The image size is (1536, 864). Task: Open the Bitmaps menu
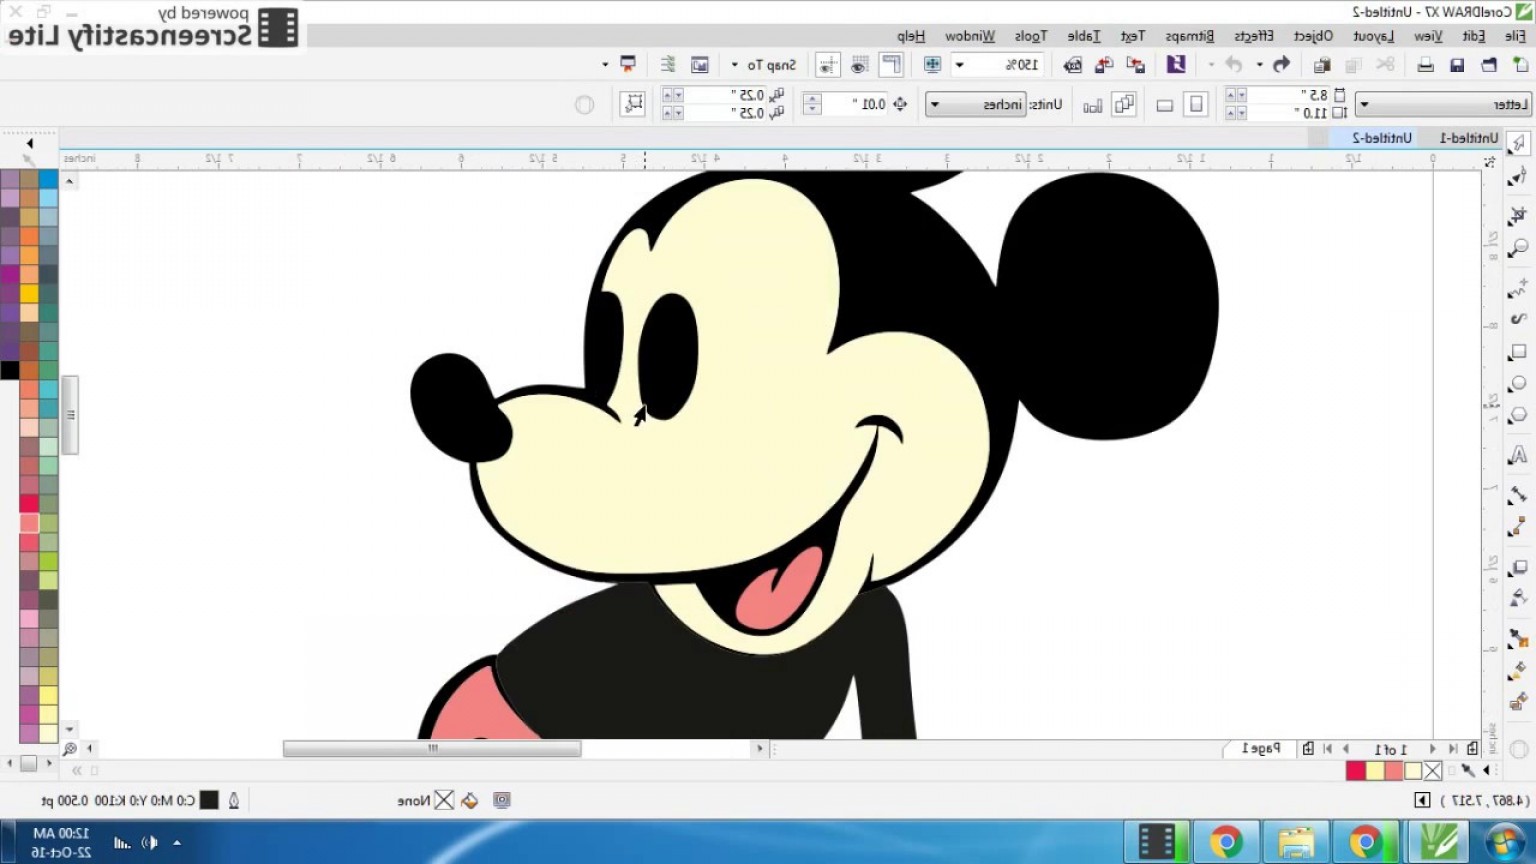1190,36
